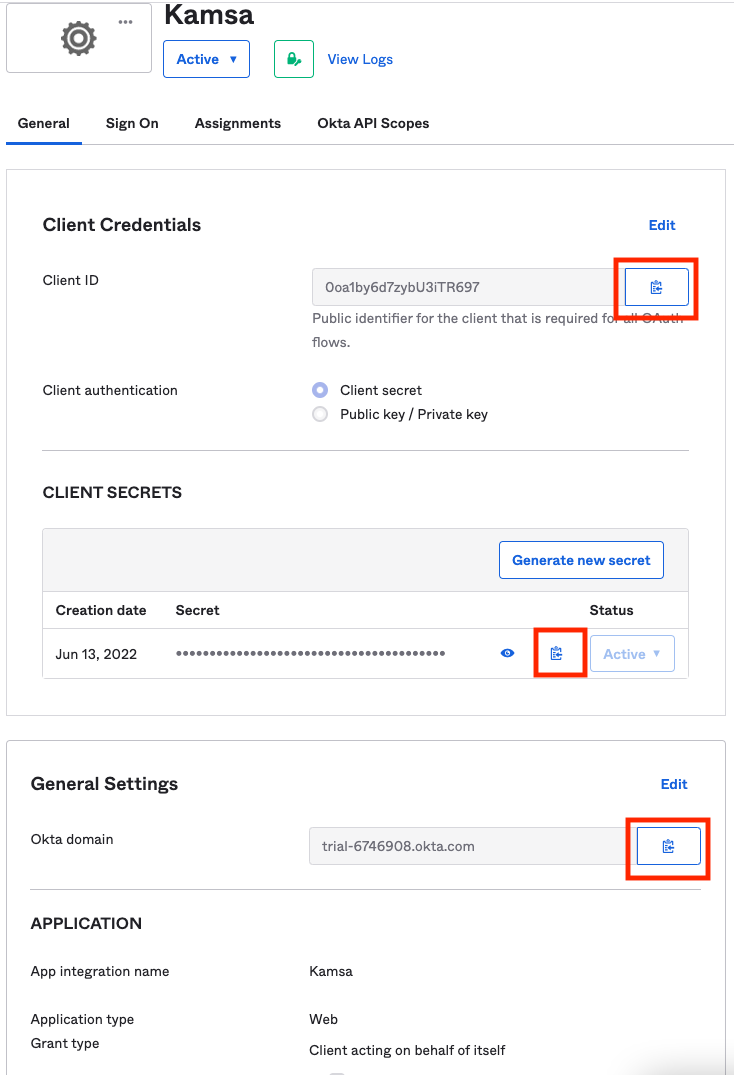This screenshot has width=734, height=1075.
Task: Copy the client secret to clipboard
Action: [x=556, y=653]
